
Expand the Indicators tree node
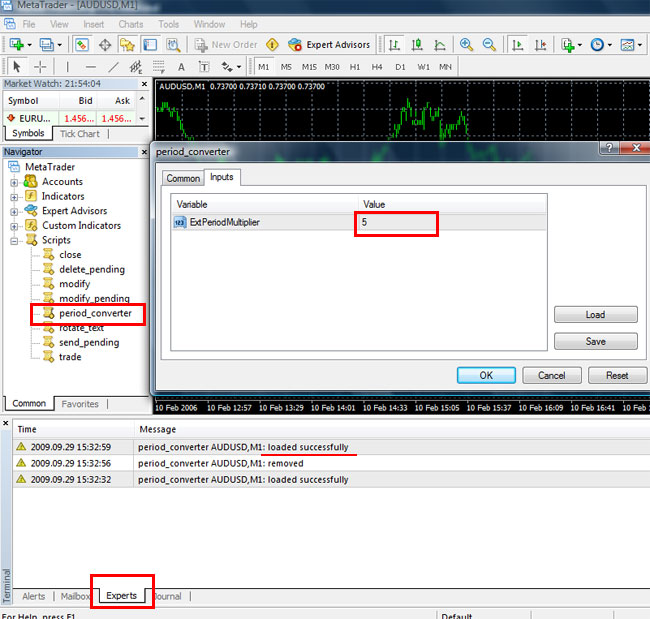14,197
